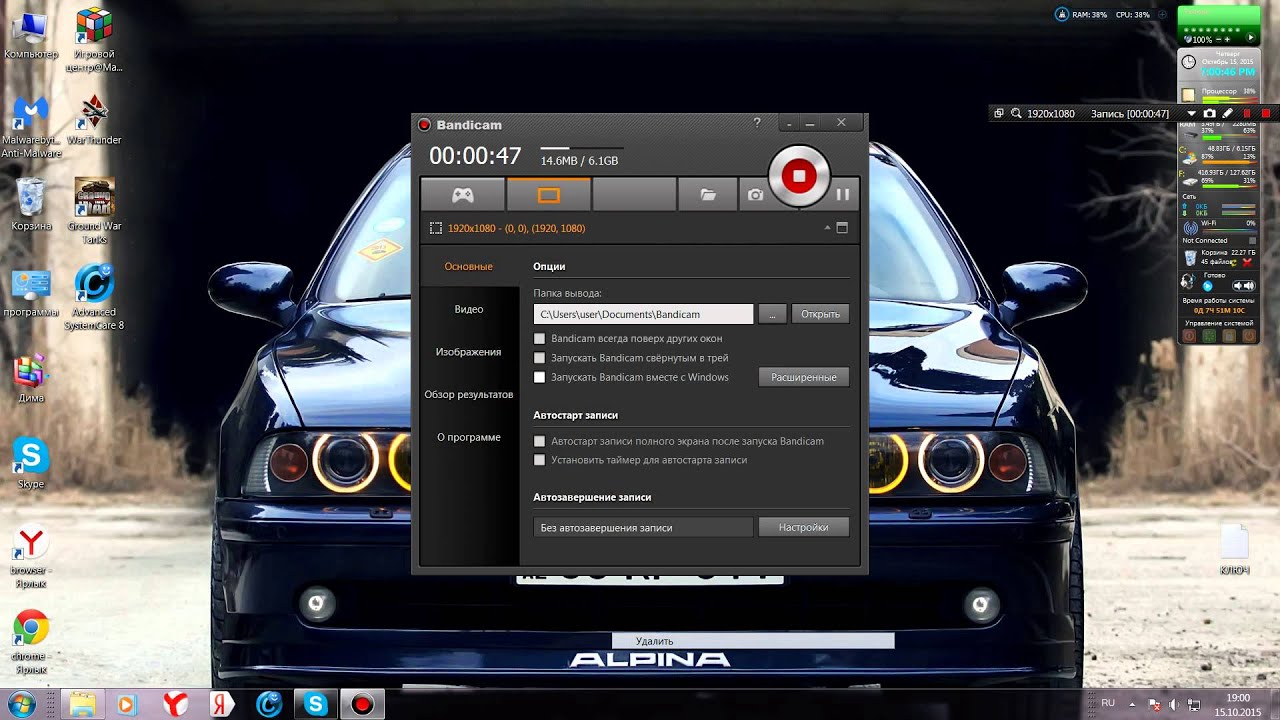Click the output folder path field
The width and height of the screenshot is (1280, 720).
pos(643,314)
